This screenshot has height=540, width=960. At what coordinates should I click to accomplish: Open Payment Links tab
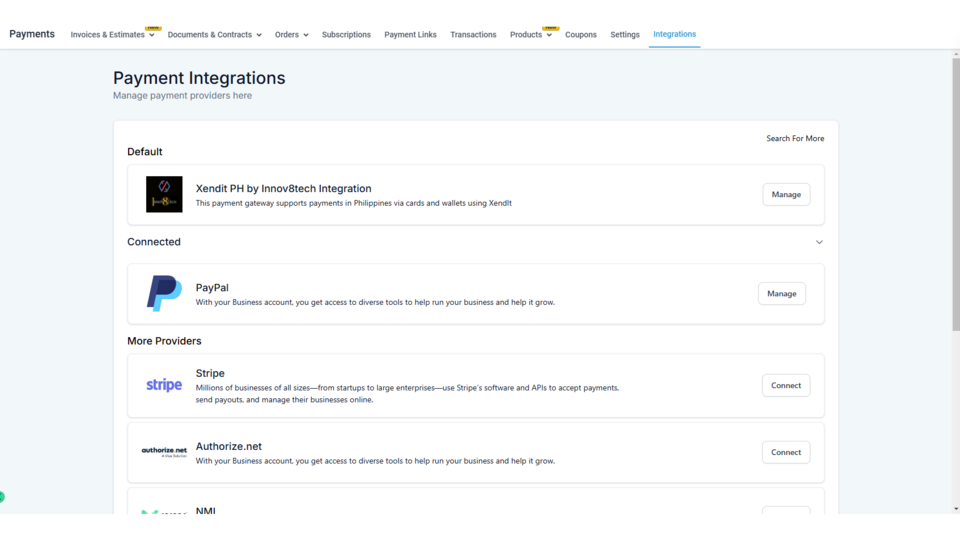(410, 35)
